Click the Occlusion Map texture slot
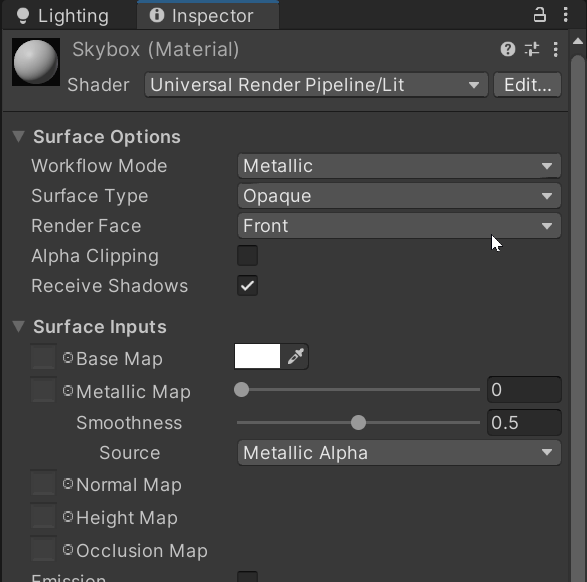Viewport: 587px width, 582px height. point(43,549)
